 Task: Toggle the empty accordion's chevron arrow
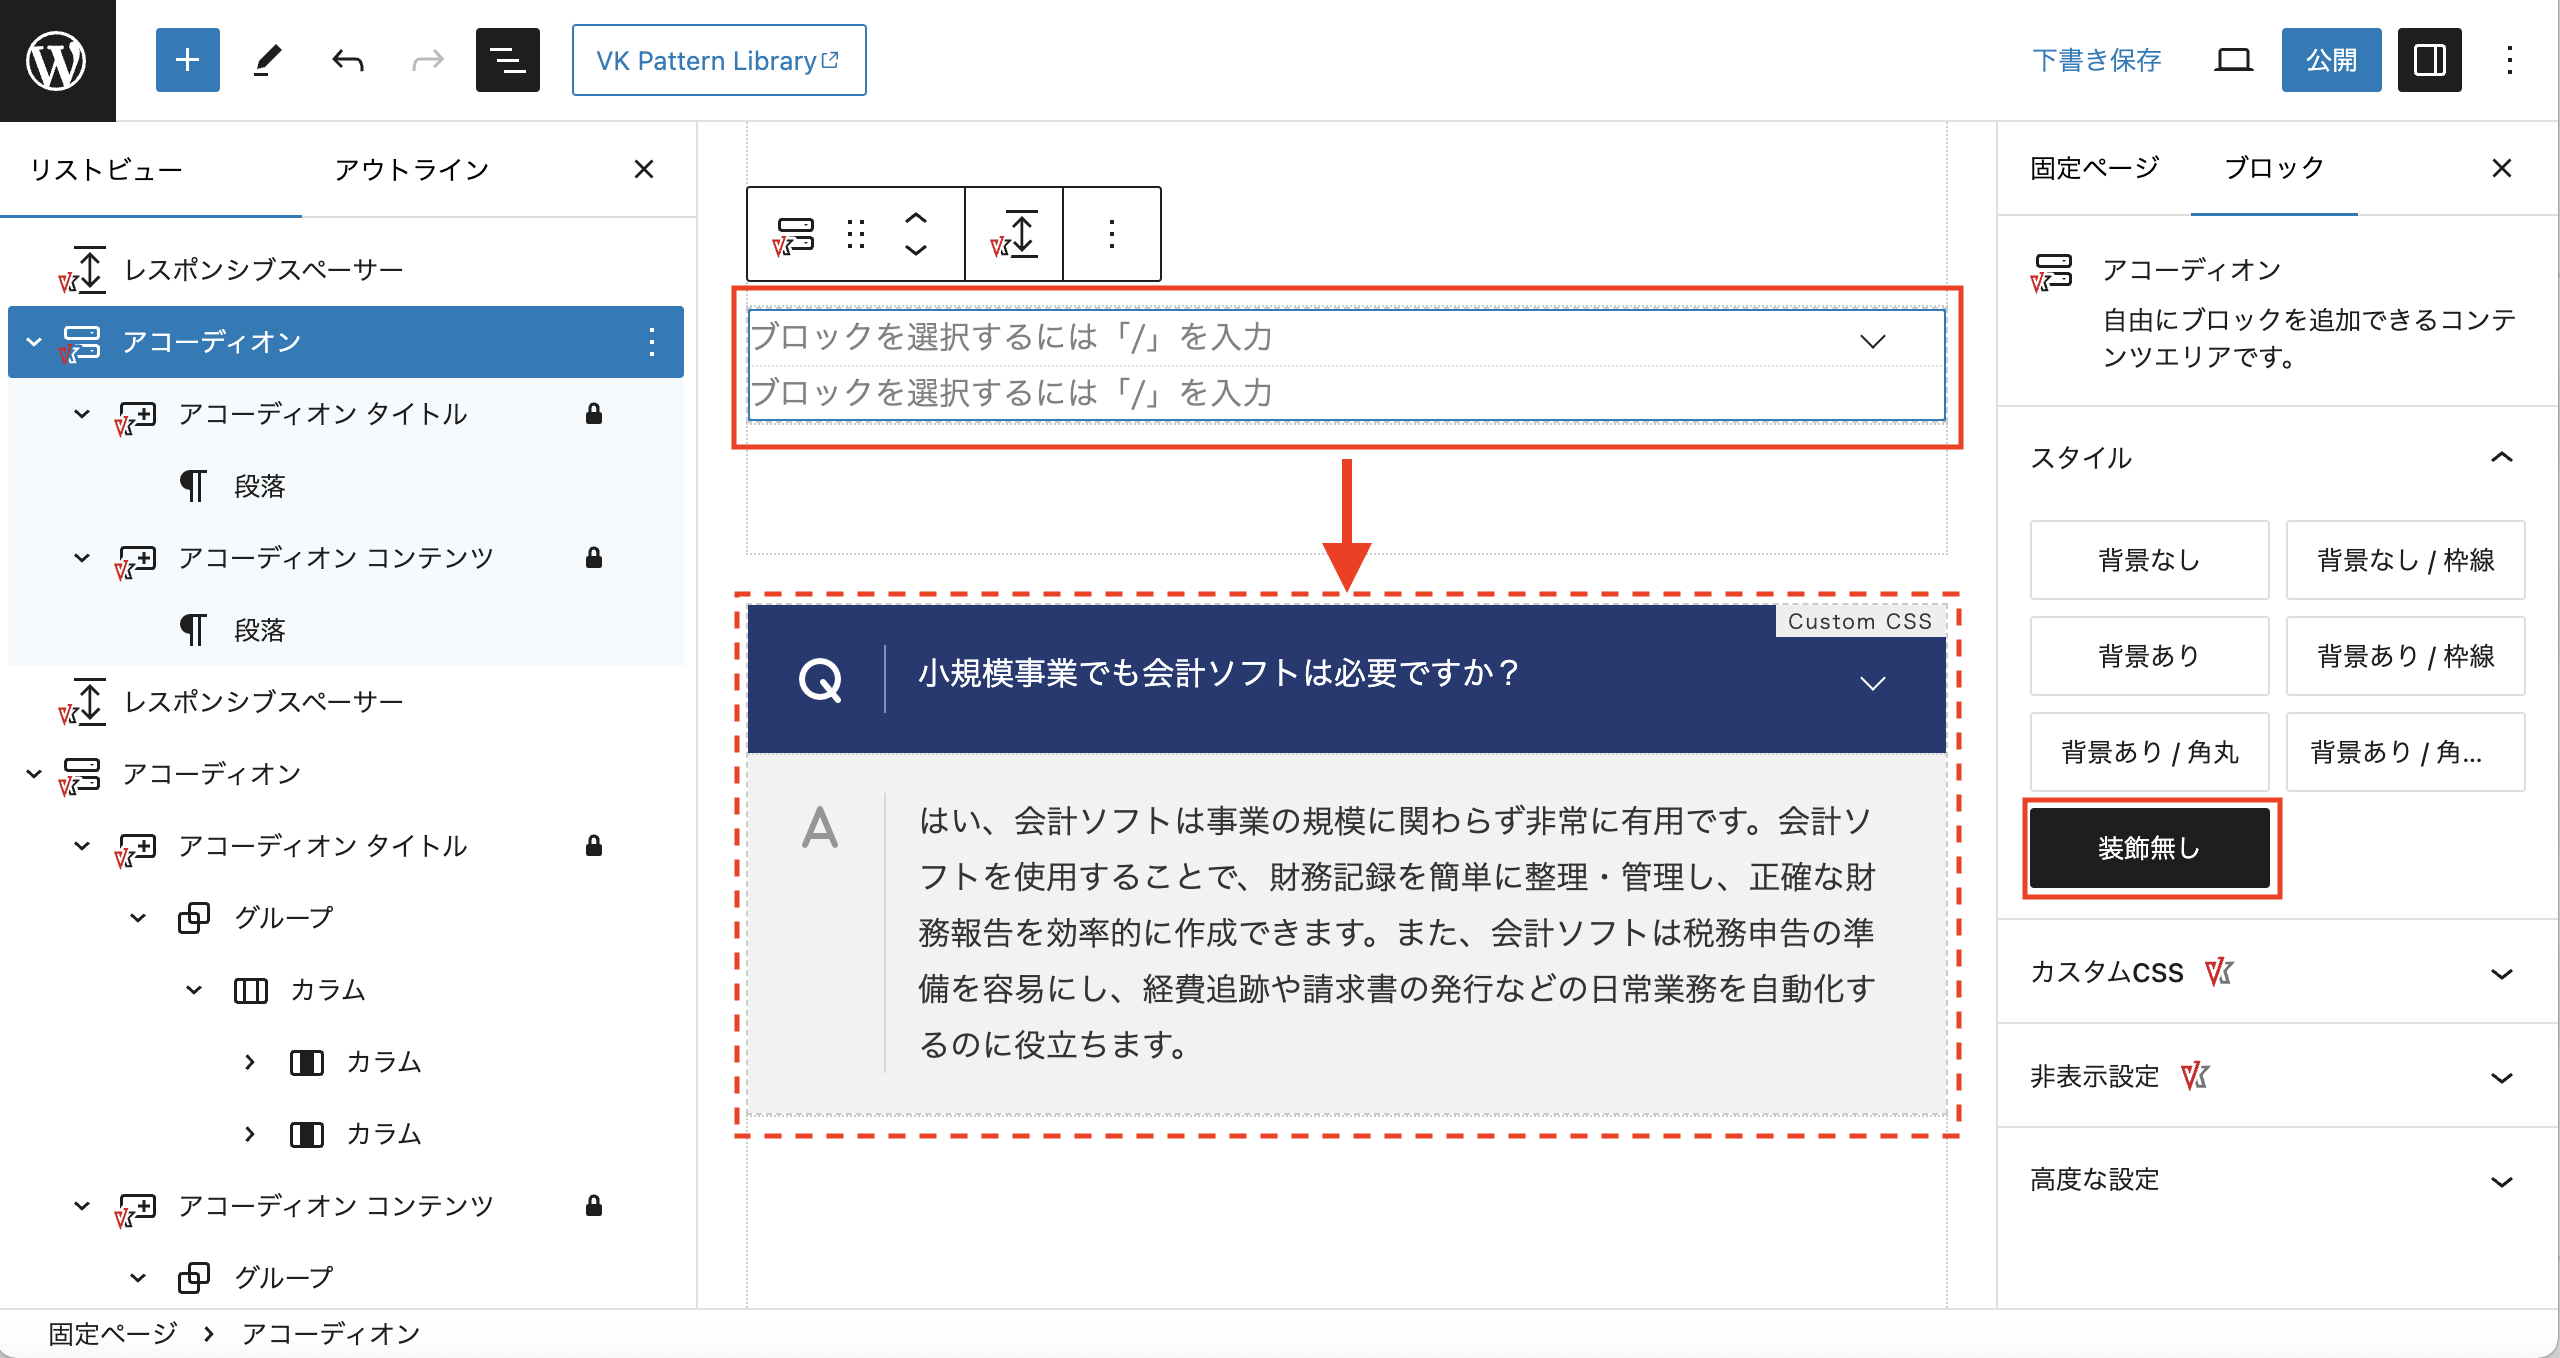point(1873,341)
